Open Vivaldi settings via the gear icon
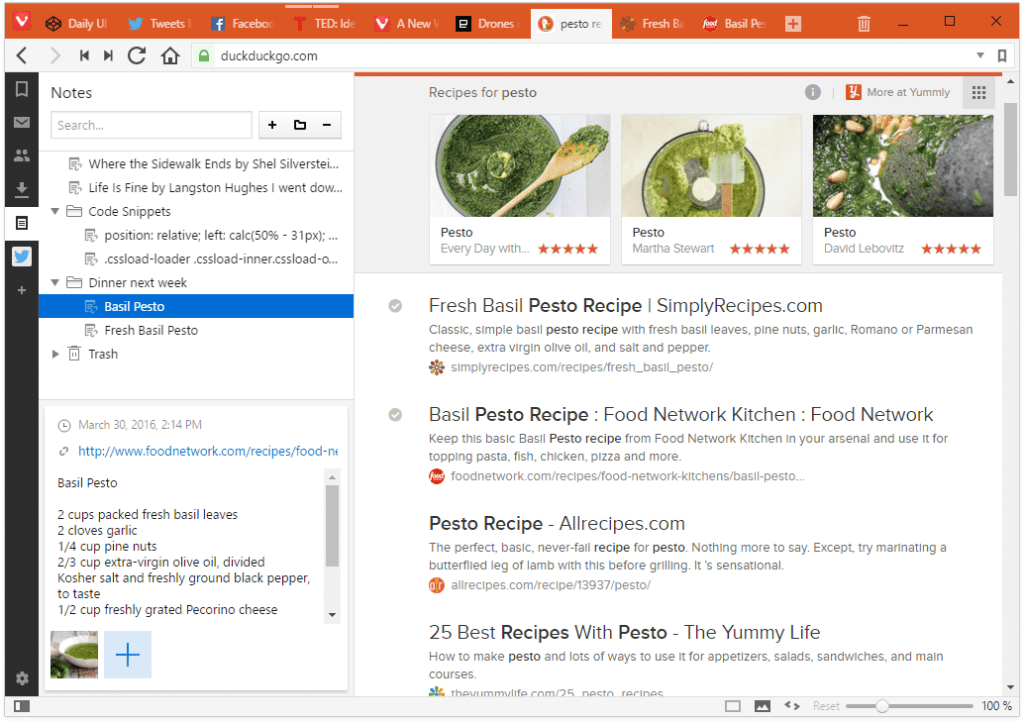The height and width of the screenshot is (723, 1024). pyautogui.click(x=22, y=678)
